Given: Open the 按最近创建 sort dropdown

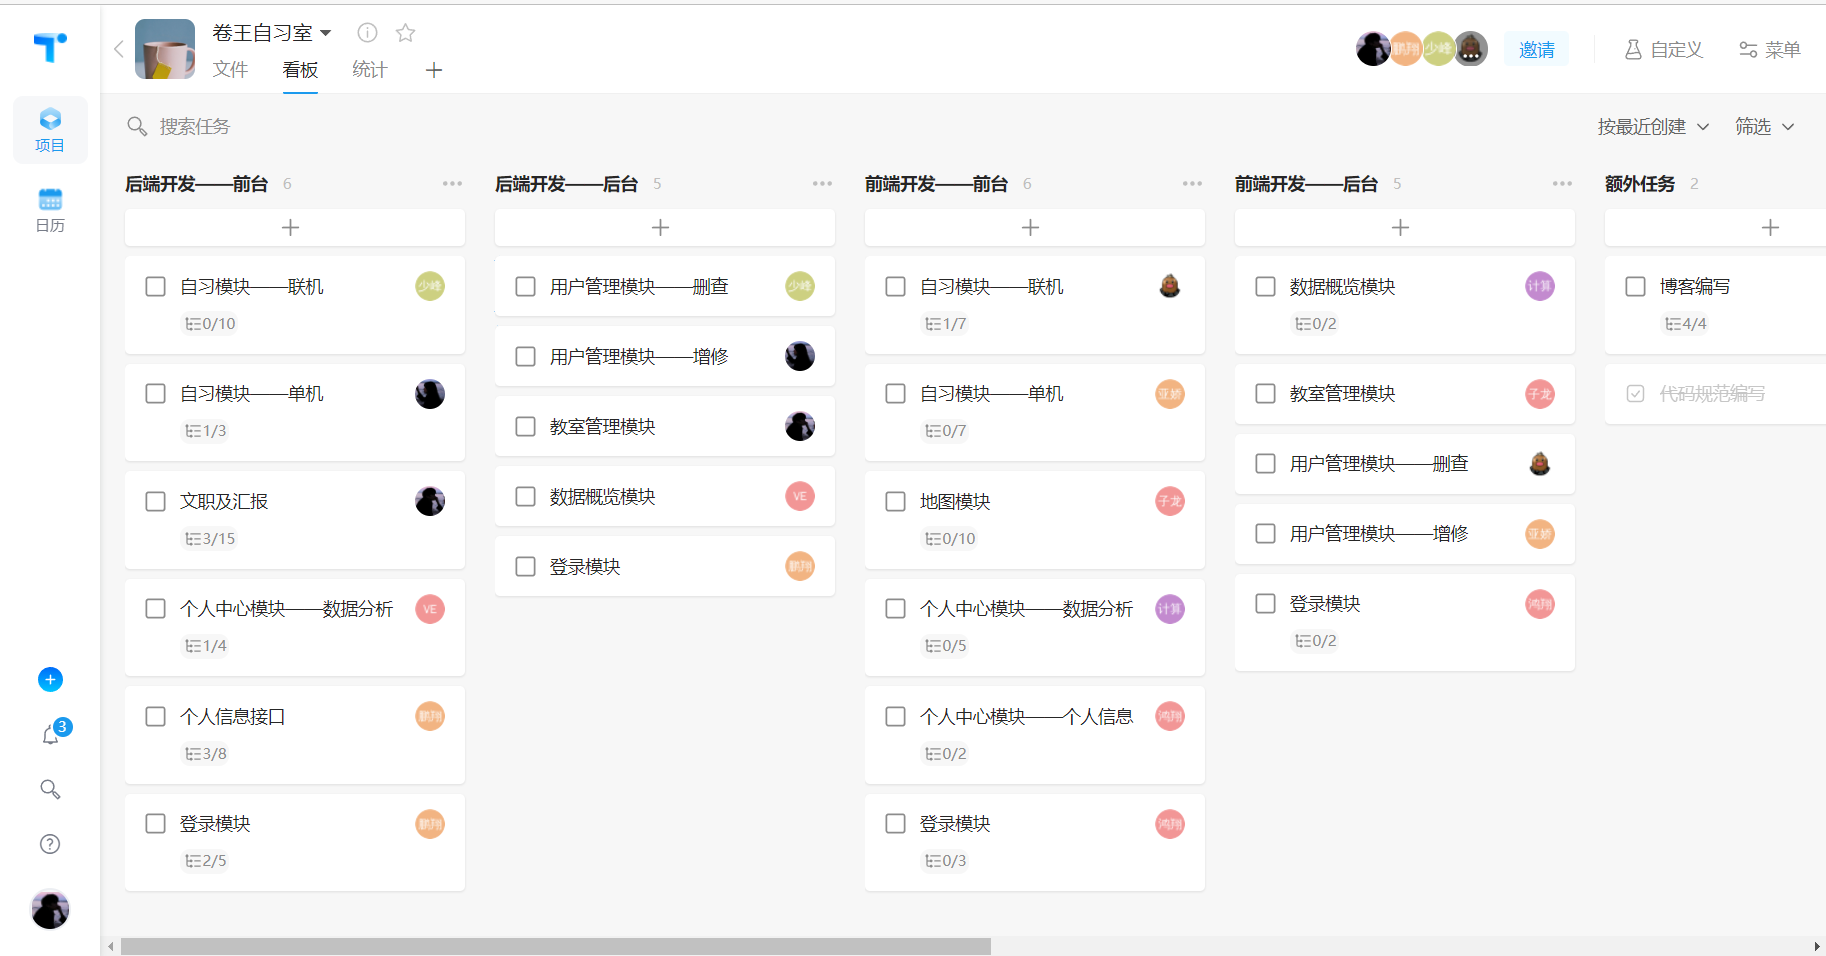Looking at the screenshot, I should 1654,127.
